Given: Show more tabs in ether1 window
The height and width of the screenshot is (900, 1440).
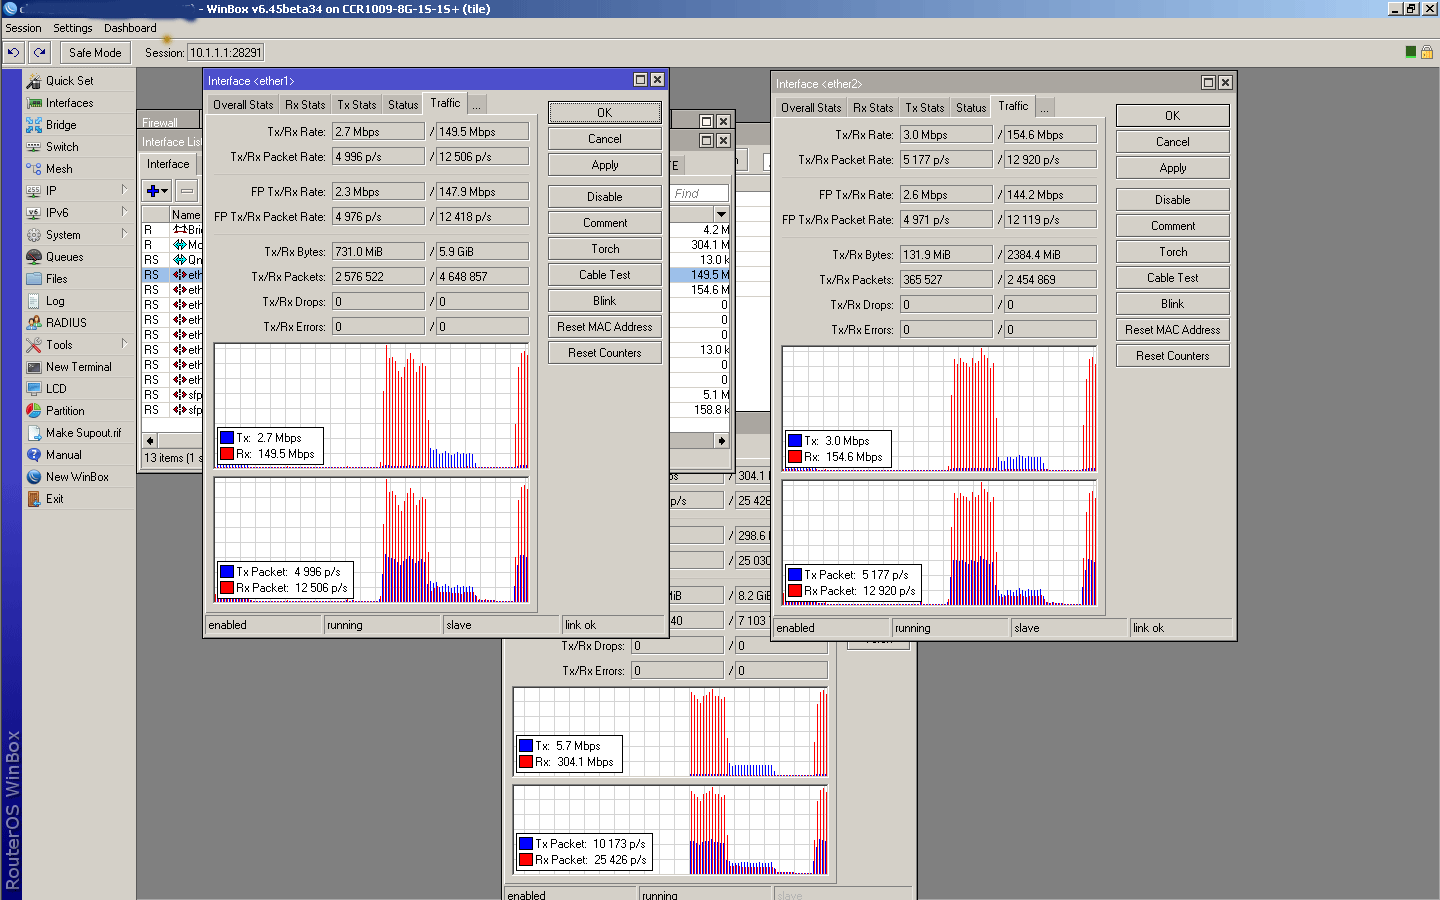Looking at the screenshot, I should point(477,105).
